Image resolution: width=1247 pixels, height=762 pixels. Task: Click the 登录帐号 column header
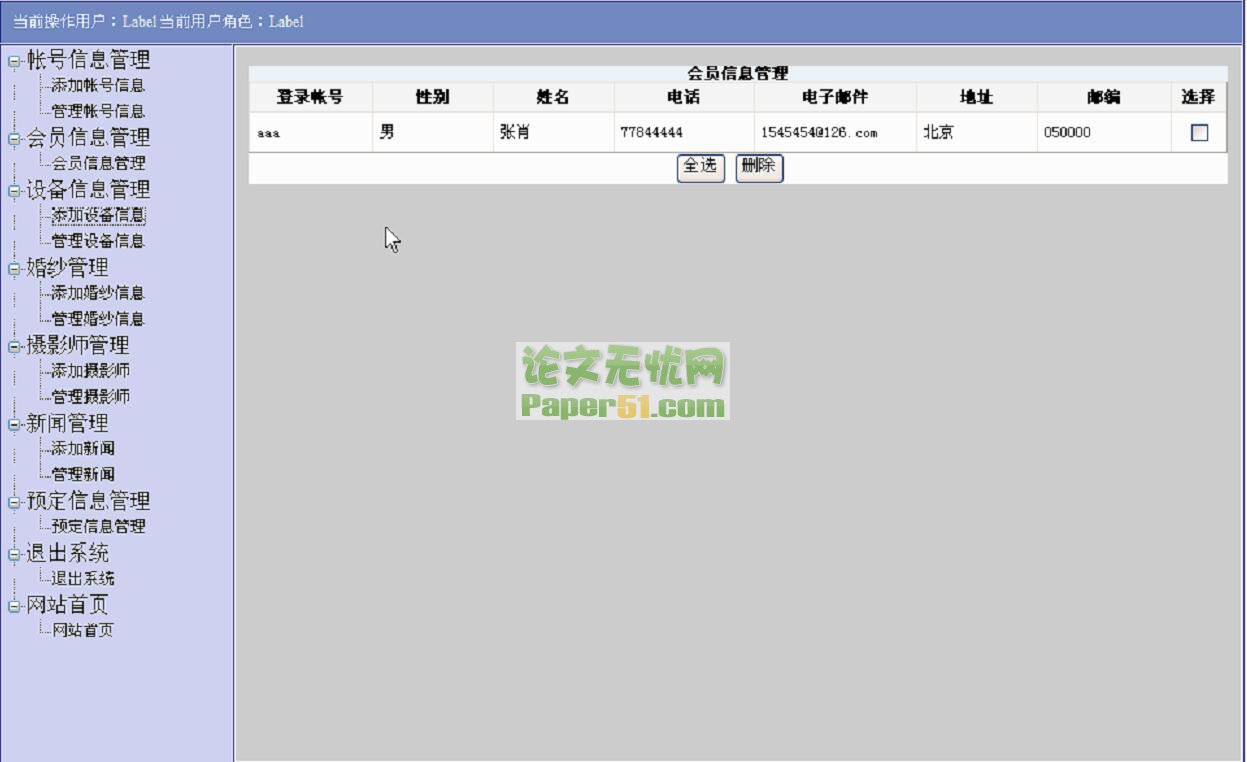(x=310, y=97)
